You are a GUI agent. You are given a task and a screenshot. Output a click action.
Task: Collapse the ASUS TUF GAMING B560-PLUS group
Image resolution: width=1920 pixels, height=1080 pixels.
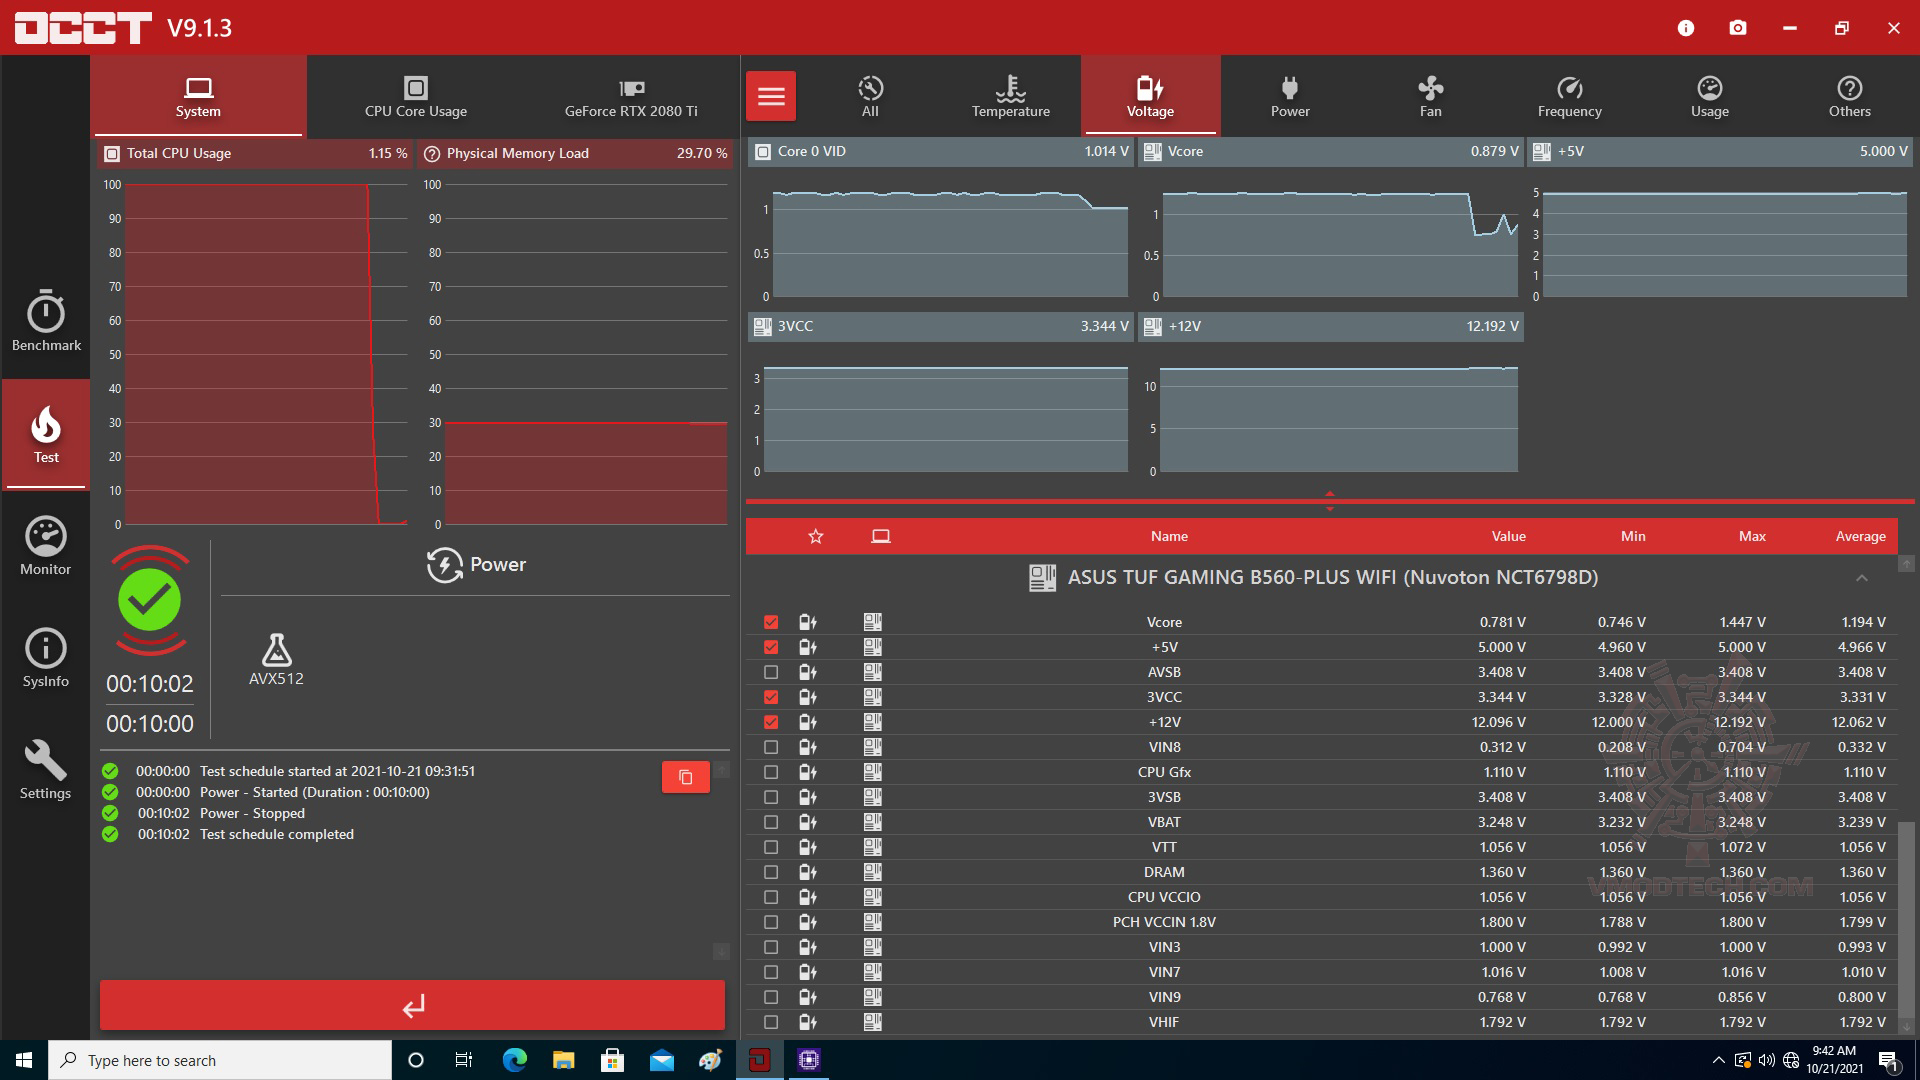[1861, 578]
